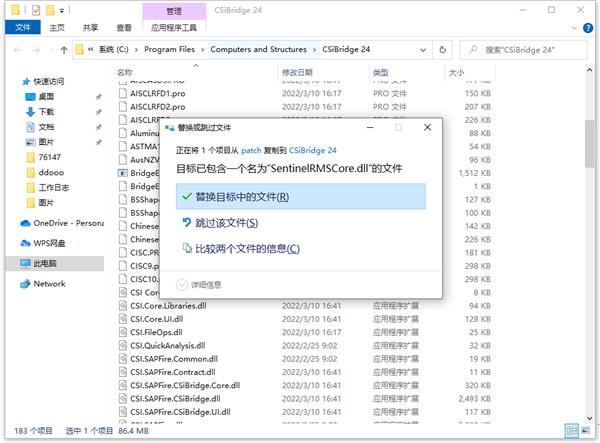This screenshot has width=600, height=443.
Task: Go forward with the forward arrow
Action: point(36,50)
